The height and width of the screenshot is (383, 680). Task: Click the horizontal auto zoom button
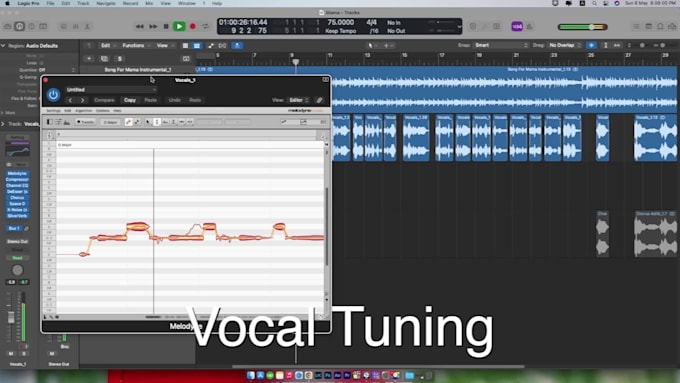(617, 45)
